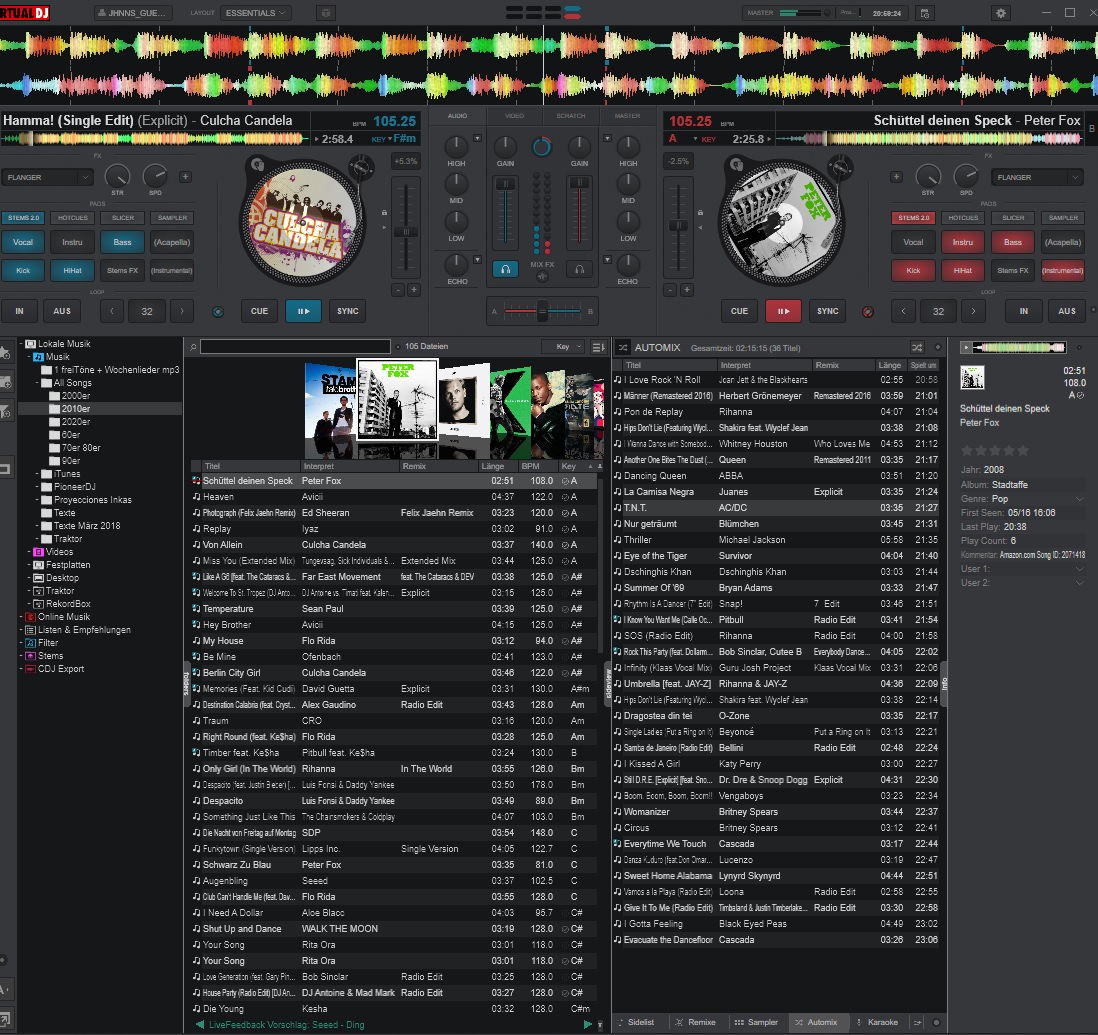The height and width of the screenshot is (1035, 1098).
Task: Halve the left deck loop with left arrow
Action: point(111,311)
